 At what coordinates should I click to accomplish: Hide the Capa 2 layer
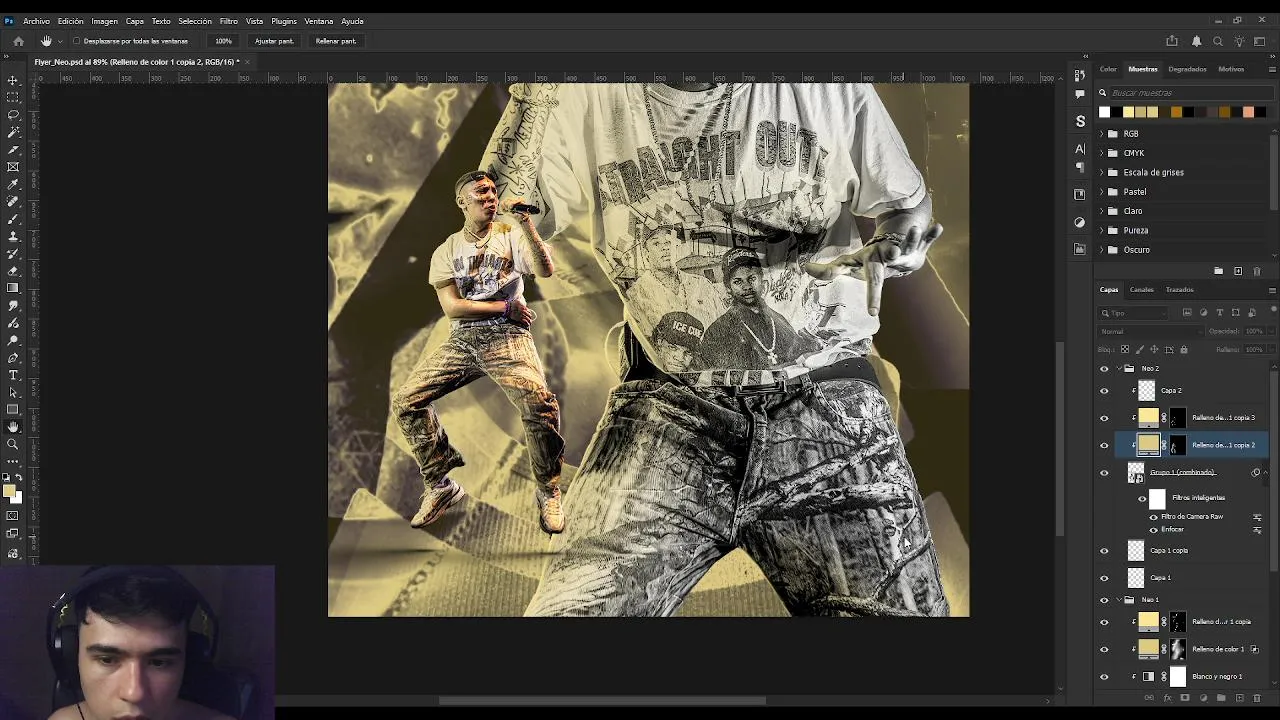click(x=1104, y=391)
